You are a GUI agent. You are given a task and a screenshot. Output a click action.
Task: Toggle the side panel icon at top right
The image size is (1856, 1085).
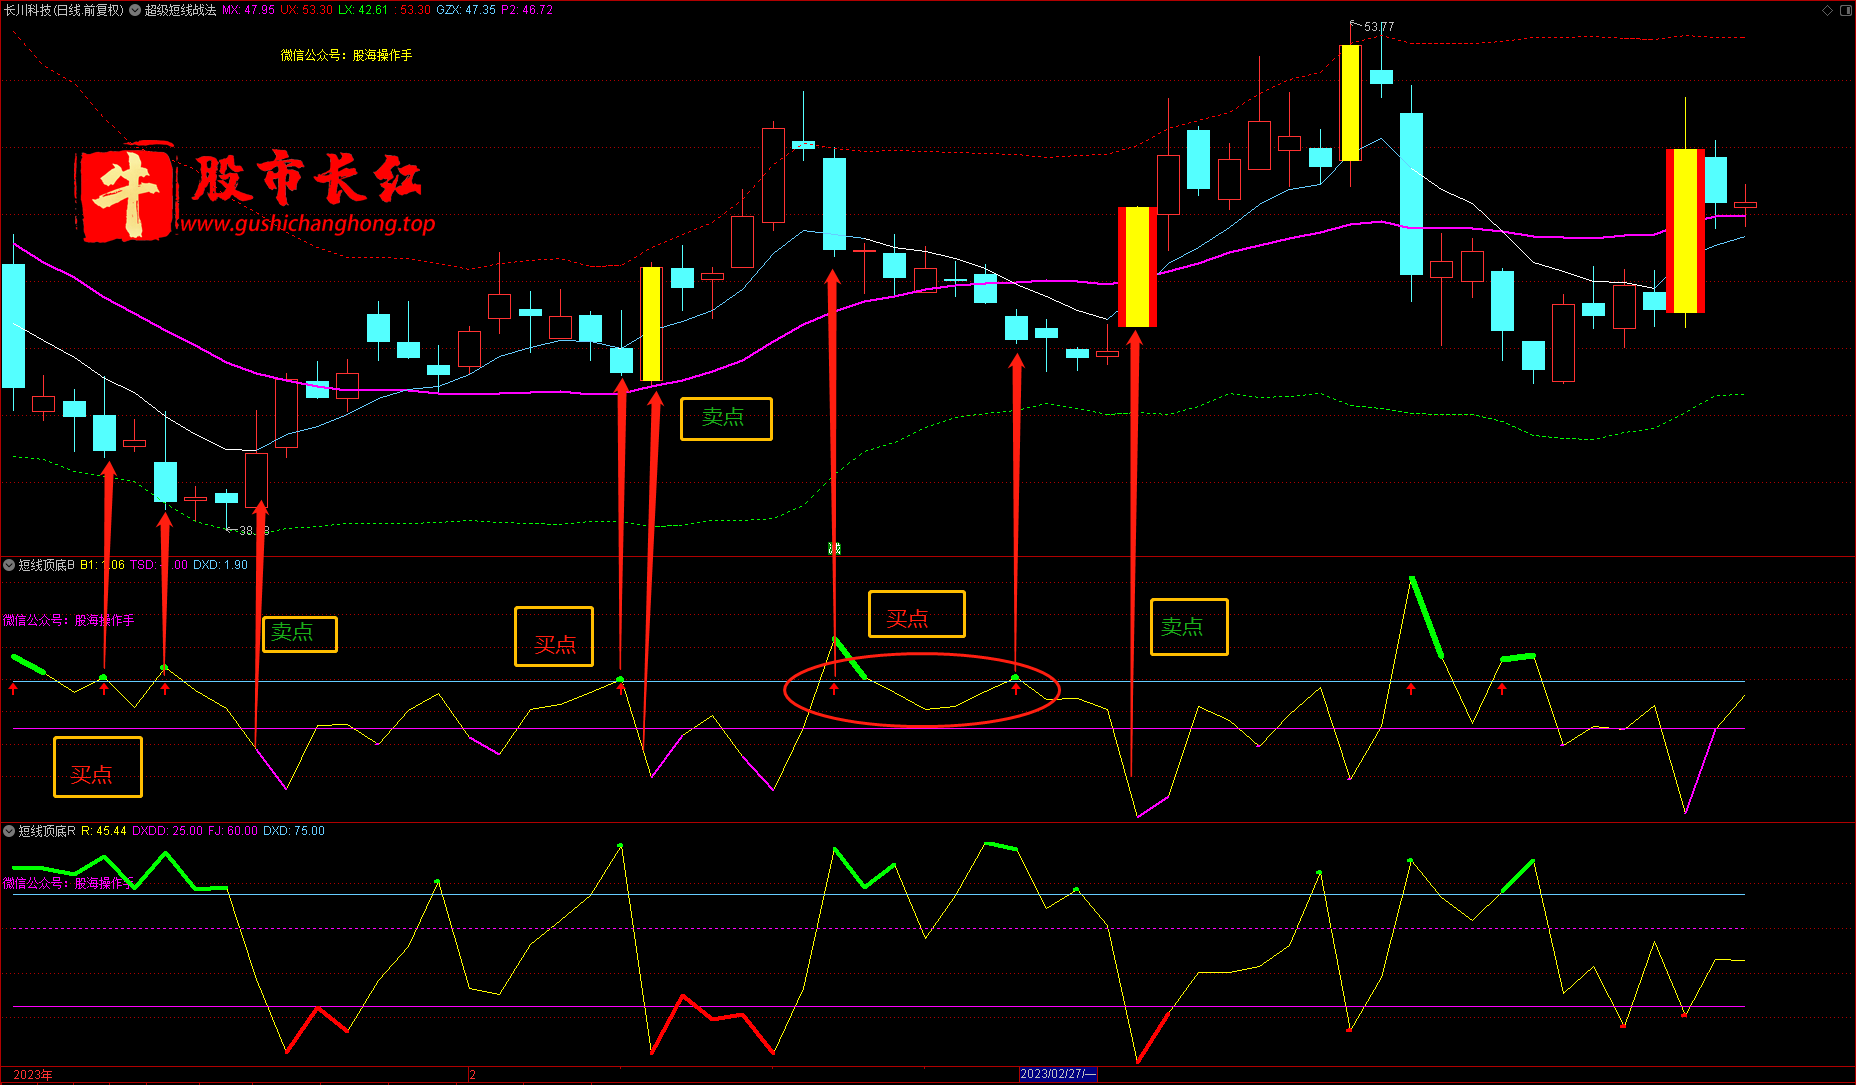tap(1846, 10)
